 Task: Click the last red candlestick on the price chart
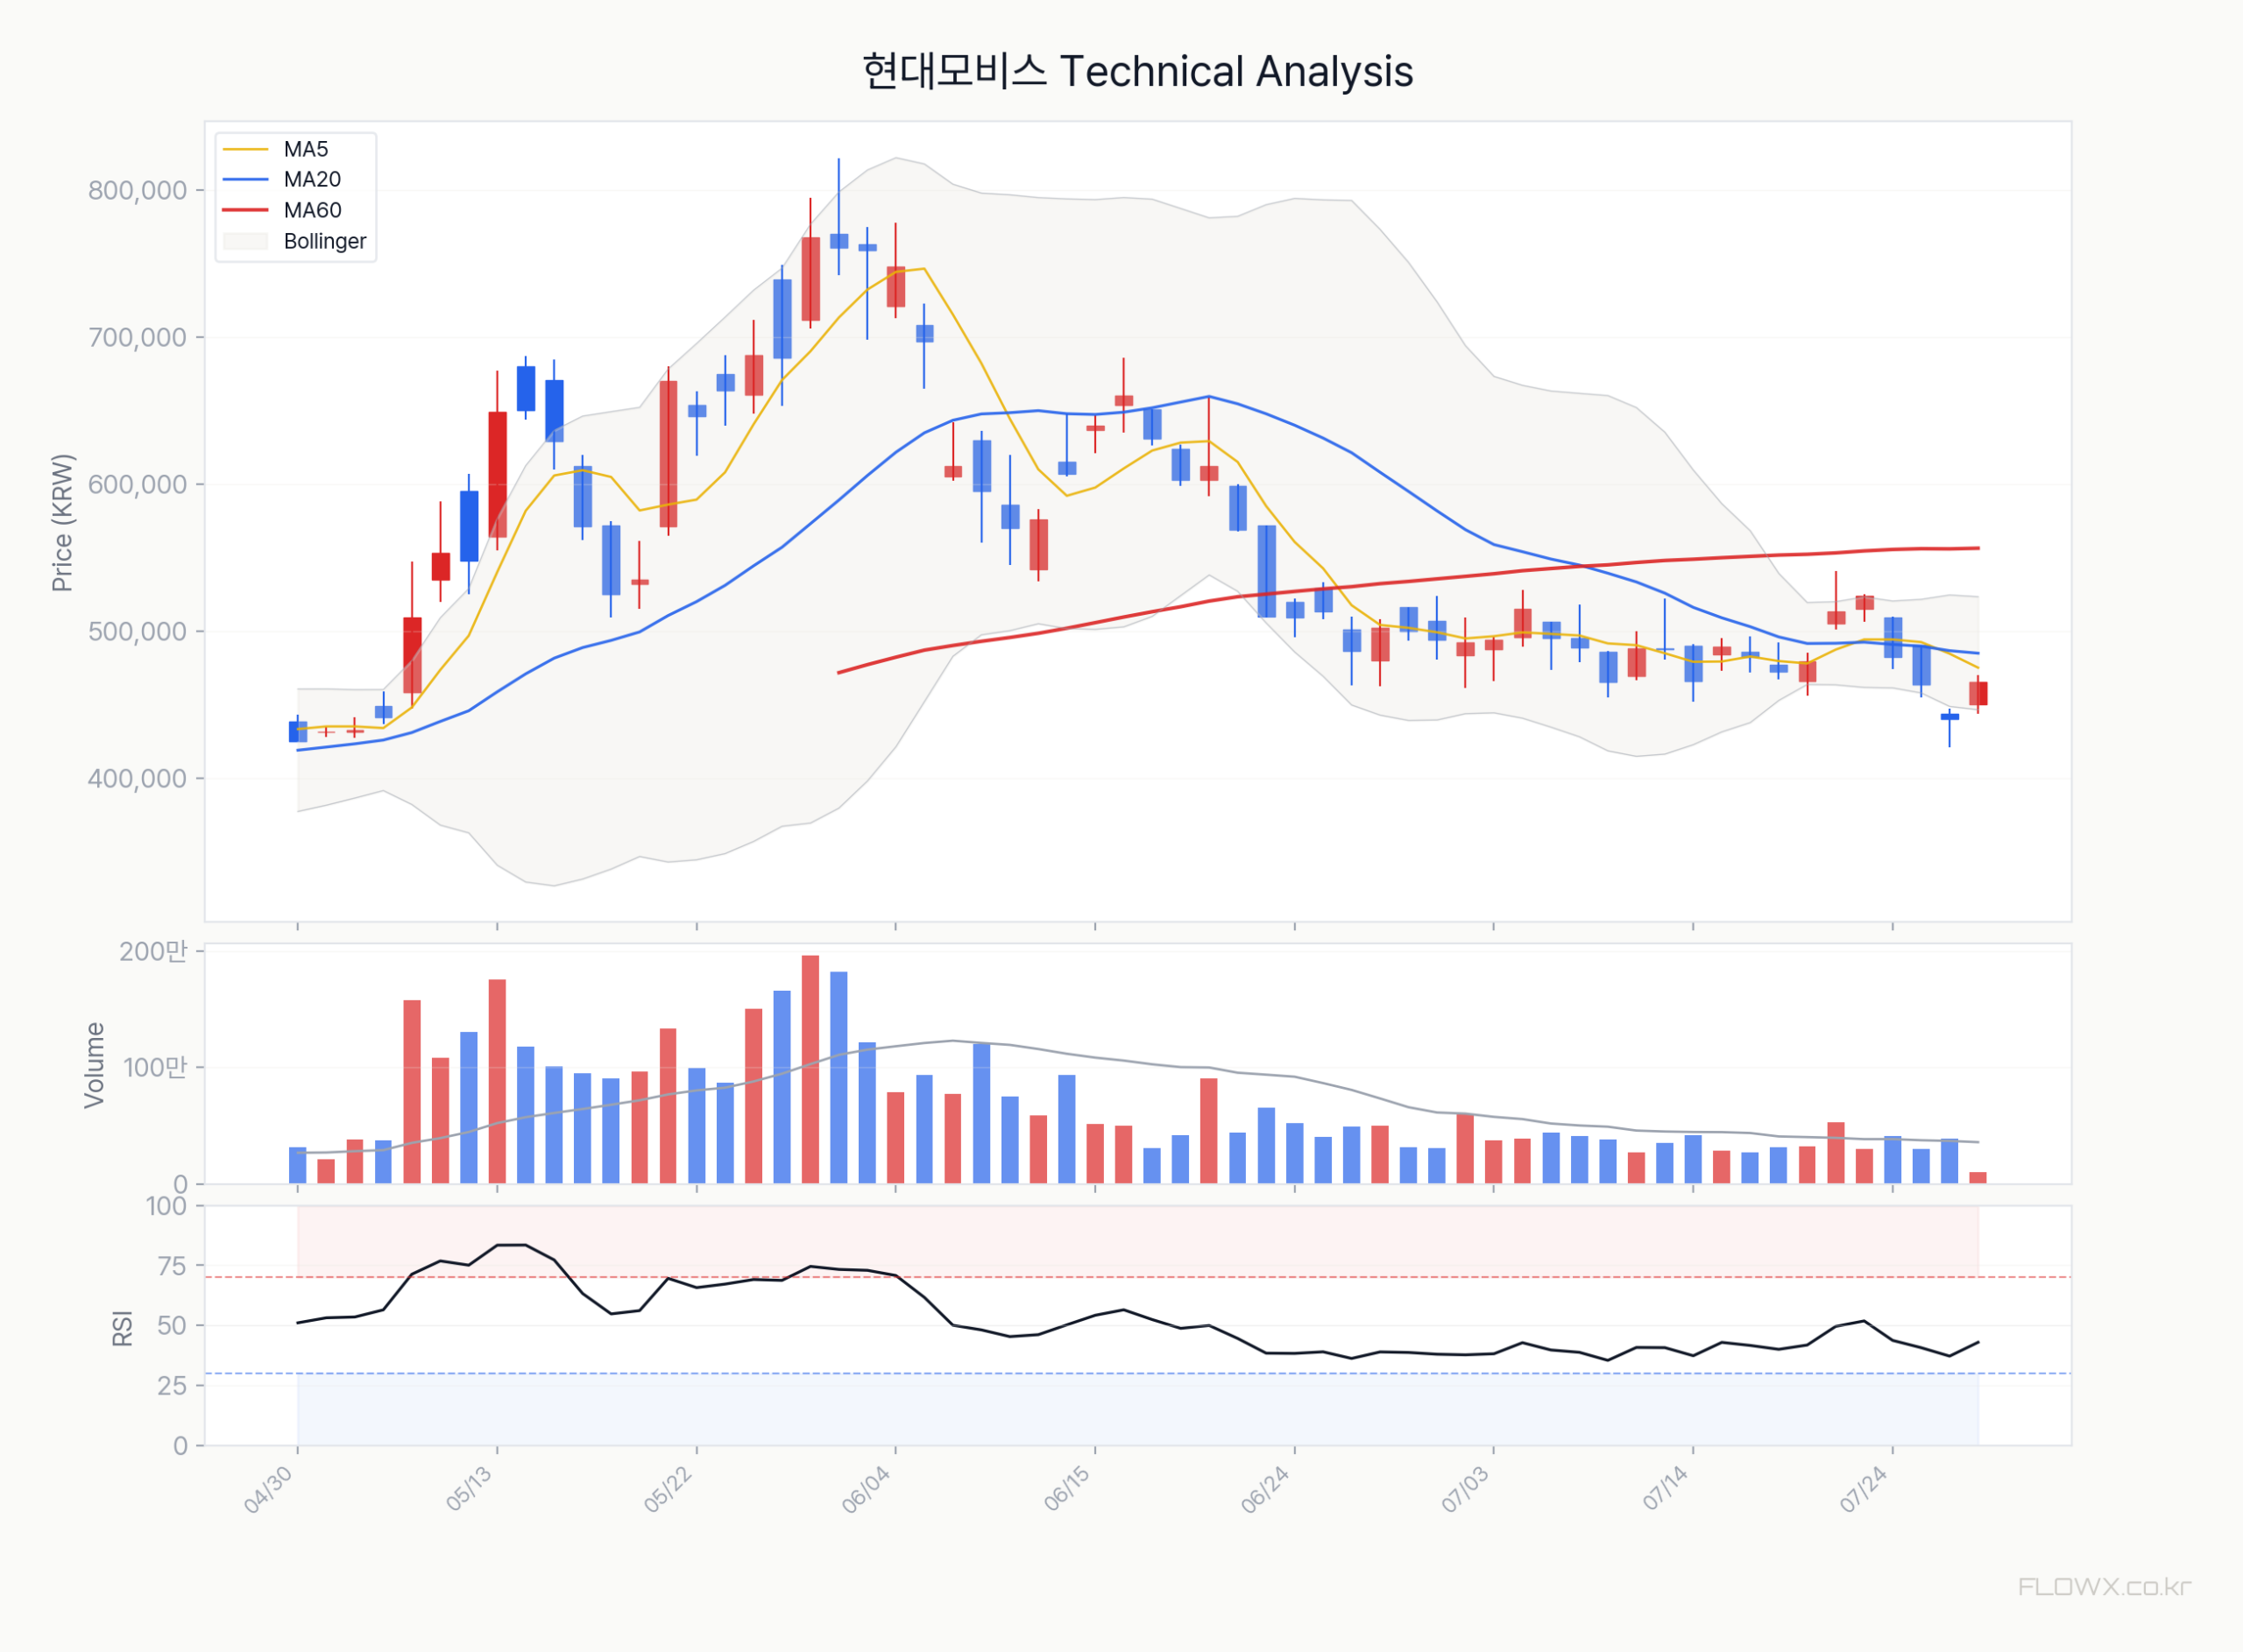click(1978, 693)
